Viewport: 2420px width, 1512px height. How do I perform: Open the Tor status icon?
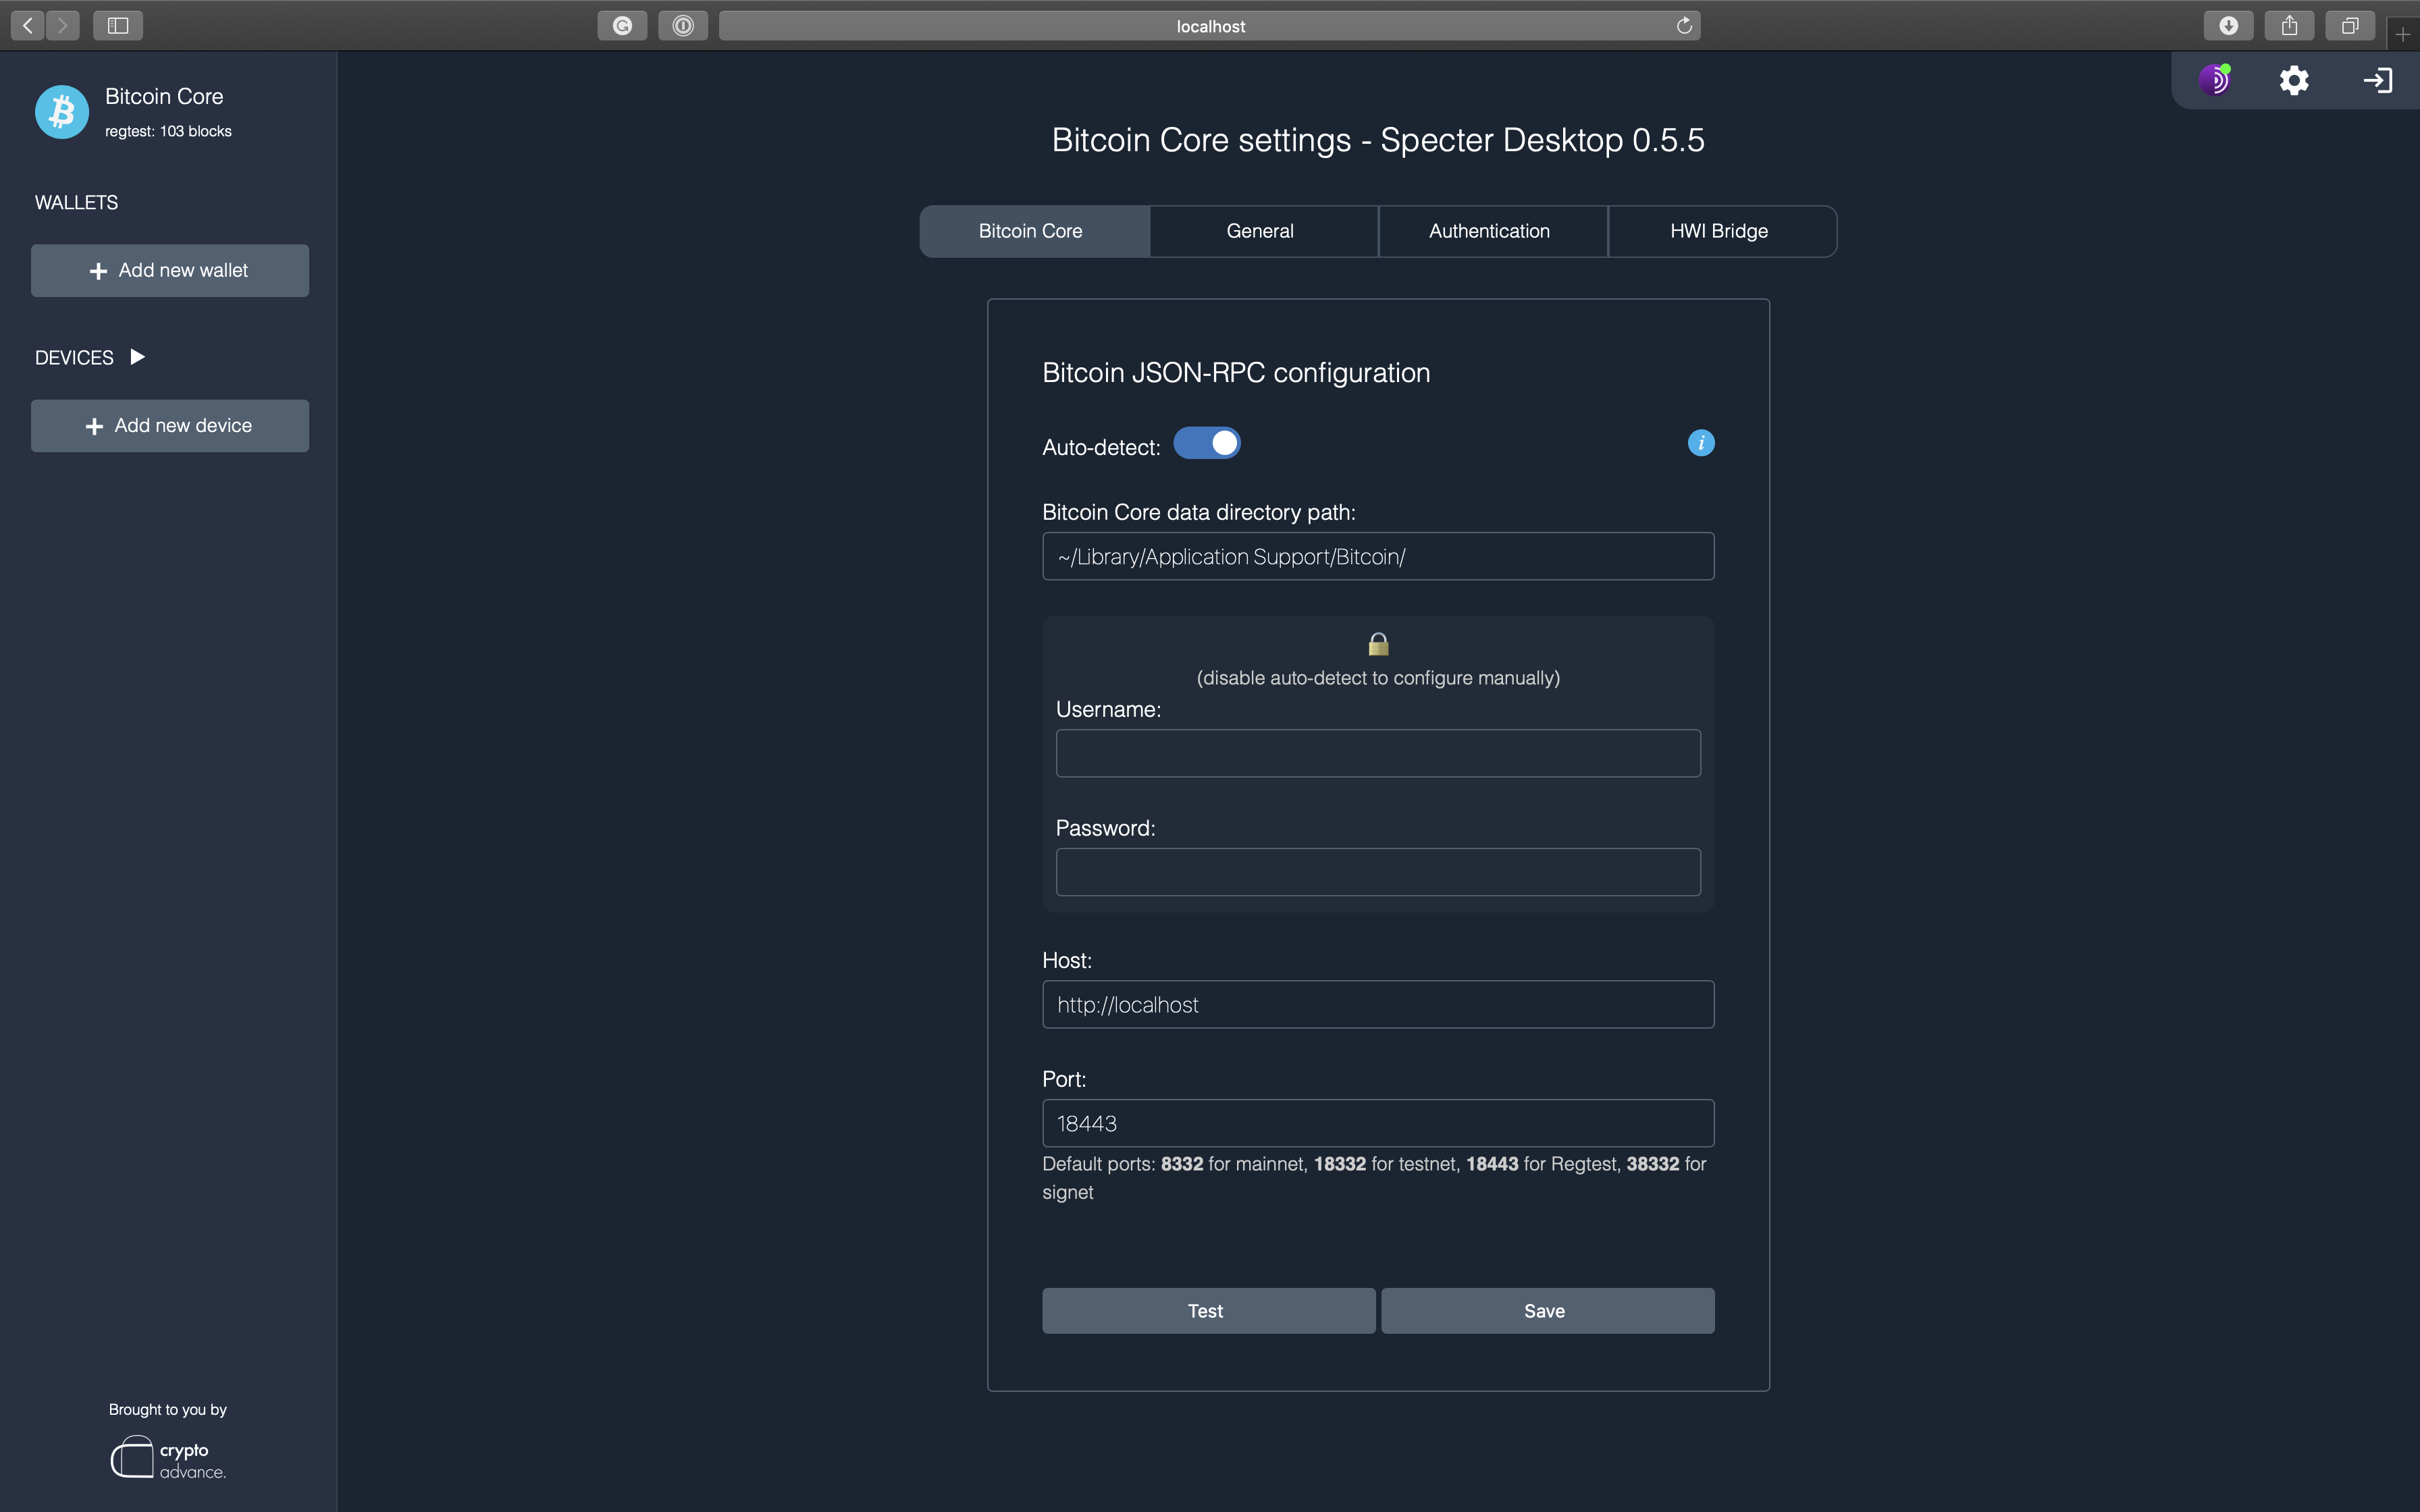tap(2215, 80)
